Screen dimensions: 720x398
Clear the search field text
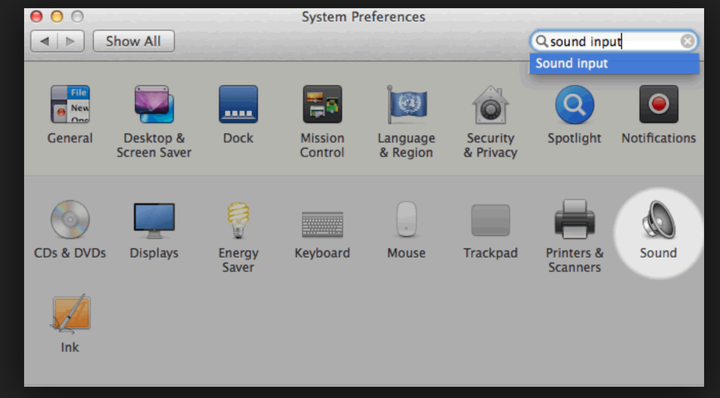pos(687,41)
